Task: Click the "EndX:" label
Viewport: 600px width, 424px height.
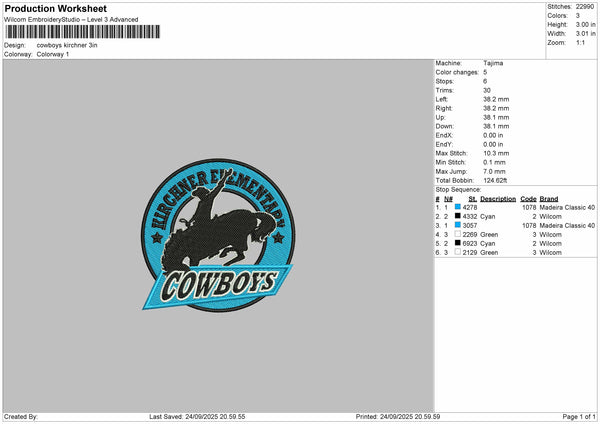Action: [x=444, y=135]
